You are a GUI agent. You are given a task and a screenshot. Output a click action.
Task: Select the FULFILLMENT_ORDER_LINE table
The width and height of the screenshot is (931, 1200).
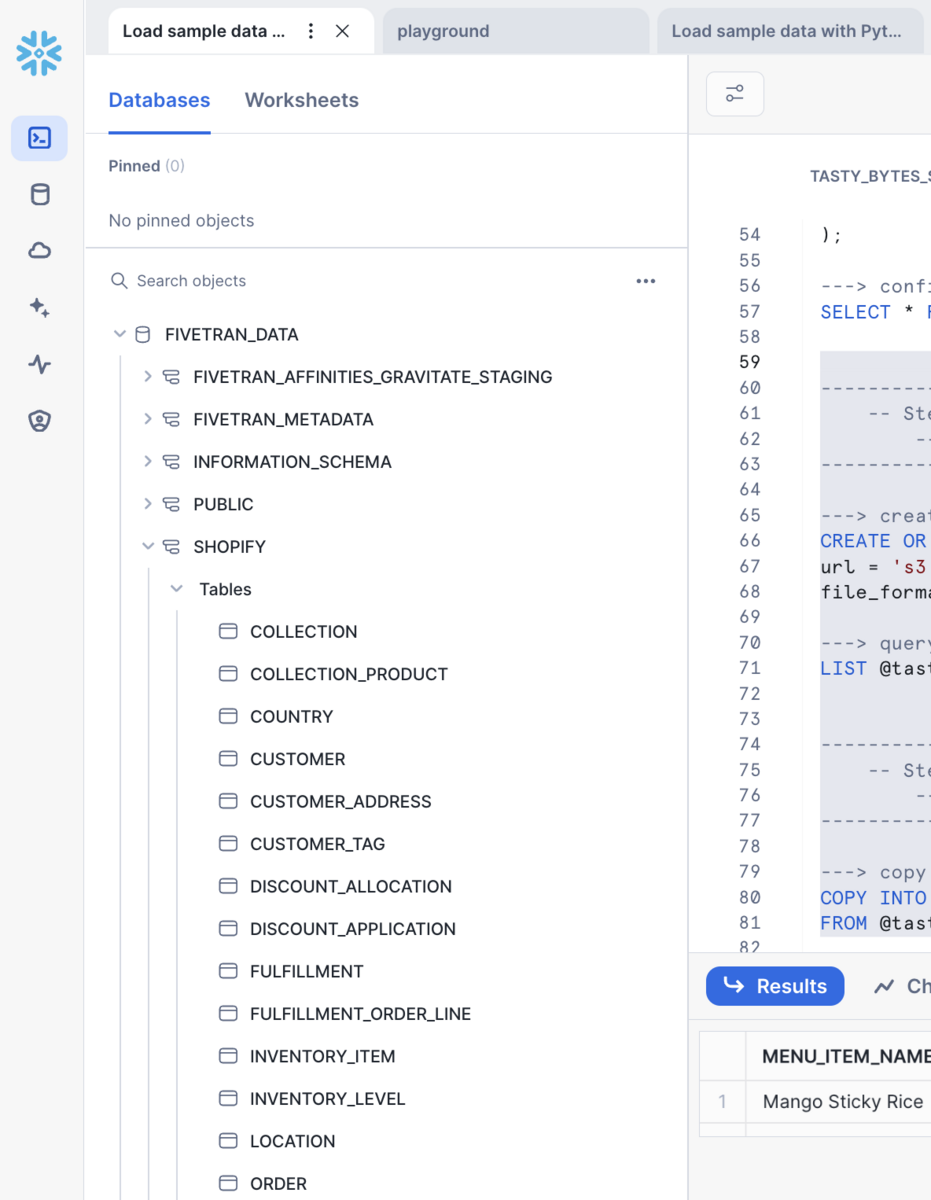361,1014
